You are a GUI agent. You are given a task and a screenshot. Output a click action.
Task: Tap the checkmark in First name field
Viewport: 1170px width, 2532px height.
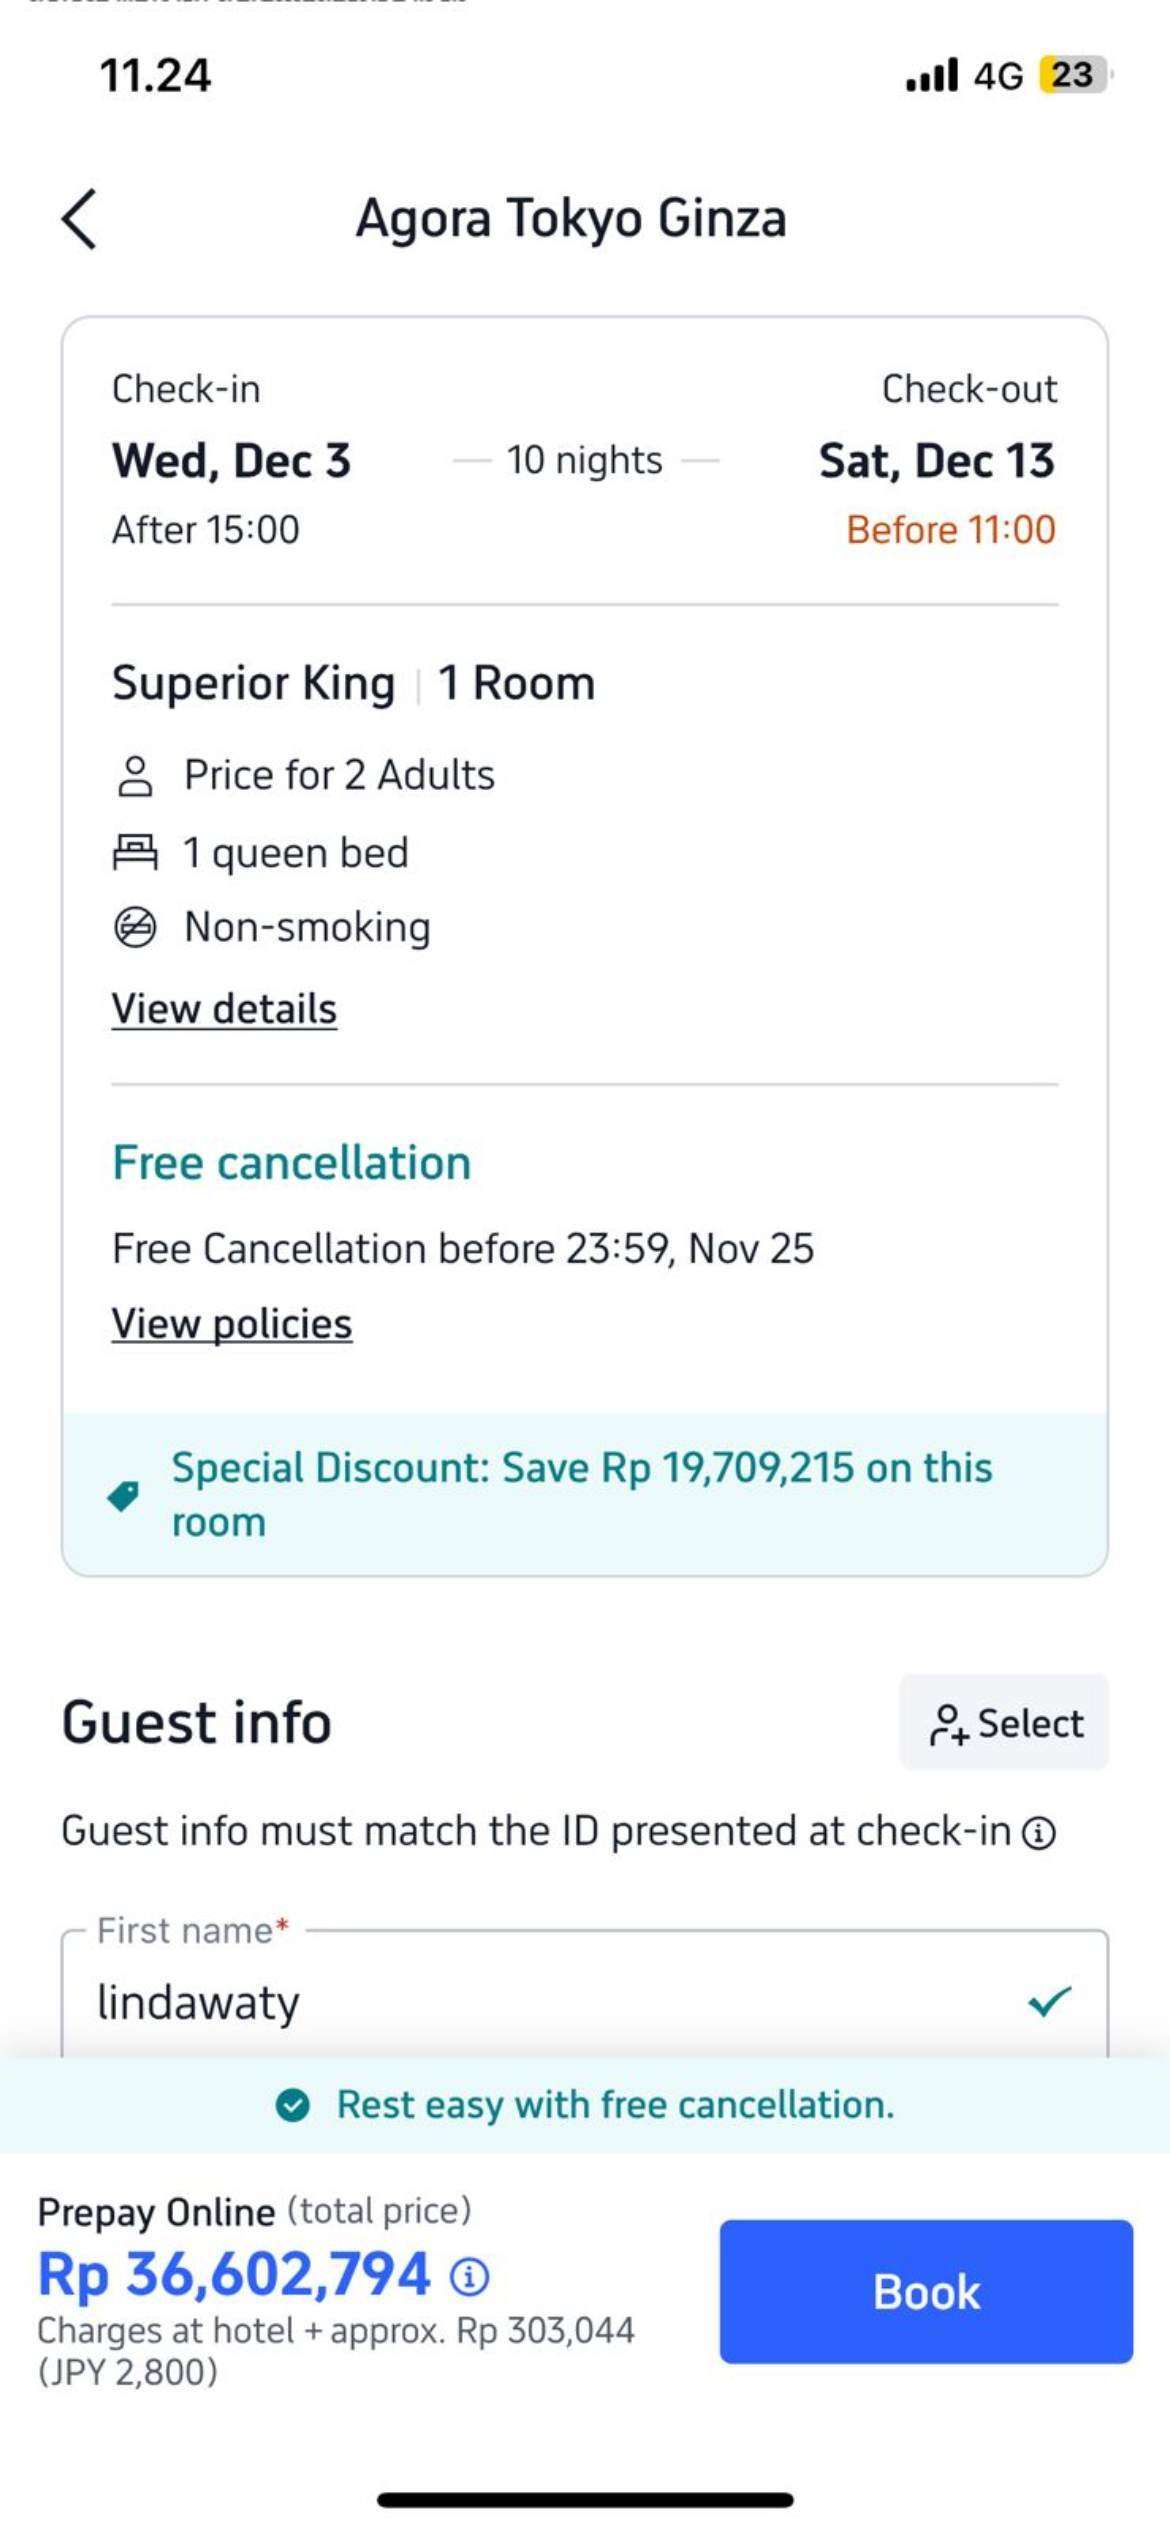tap(1049, 2001)
